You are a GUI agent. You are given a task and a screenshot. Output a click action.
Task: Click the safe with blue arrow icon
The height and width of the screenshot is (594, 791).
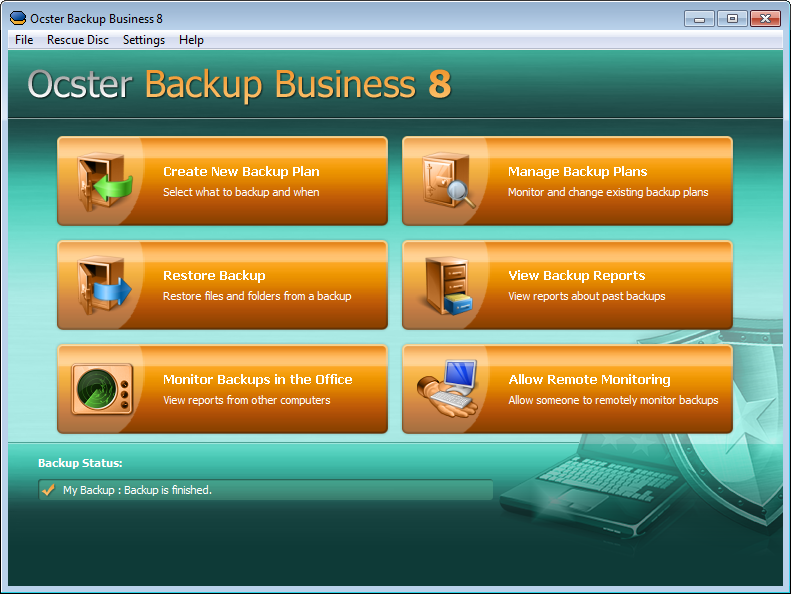pyautogui.click(x=104, y=286)
